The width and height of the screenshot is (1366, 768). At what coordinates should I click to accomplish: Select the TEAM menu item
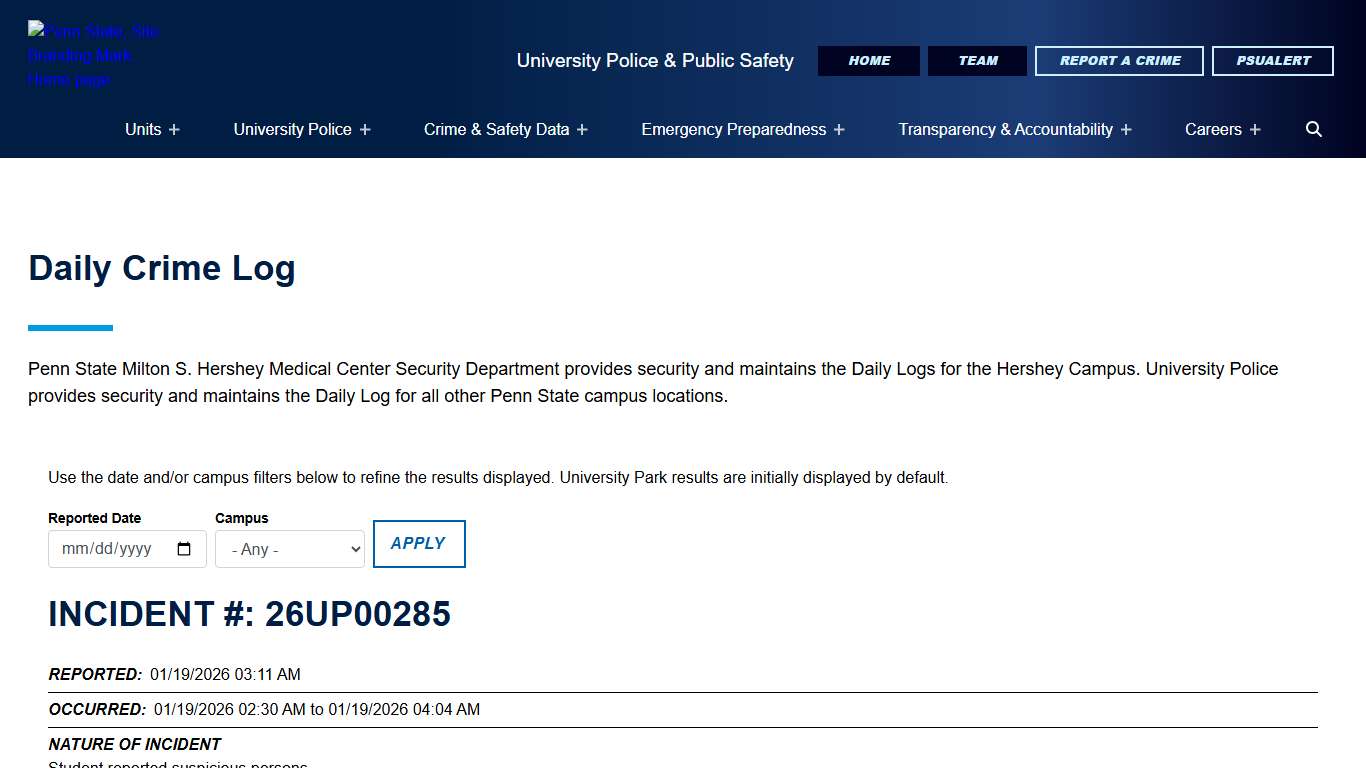pos(977,60)
